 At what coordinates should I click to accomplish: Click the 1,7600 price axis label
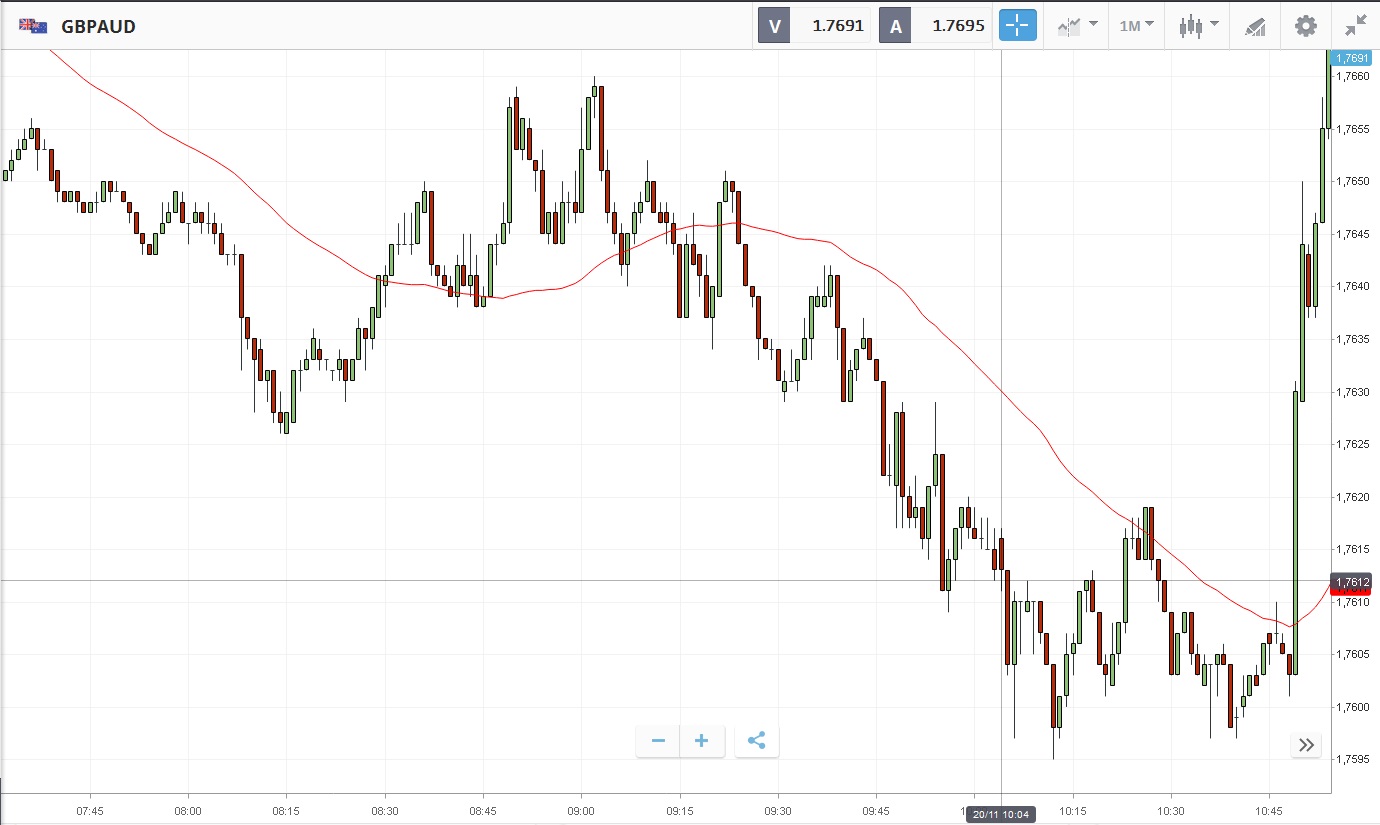click(x=1353, y=707)
